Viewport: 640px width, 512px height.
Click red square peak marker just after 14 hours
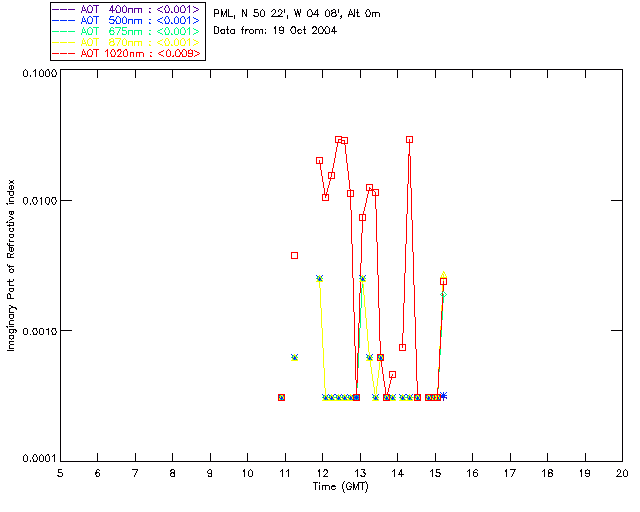[409, 140]
